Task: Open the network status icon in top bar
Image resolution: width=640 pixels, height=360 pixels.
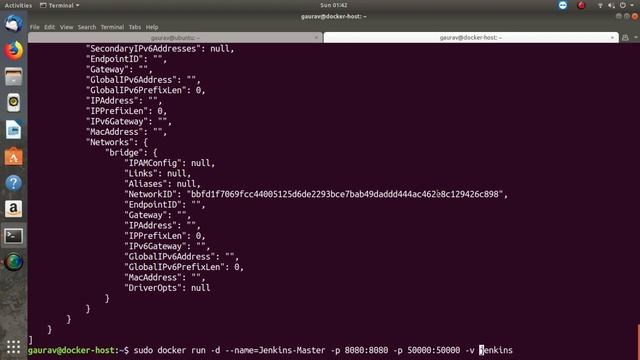Action: pyautogui.click(x=600, y=5)
